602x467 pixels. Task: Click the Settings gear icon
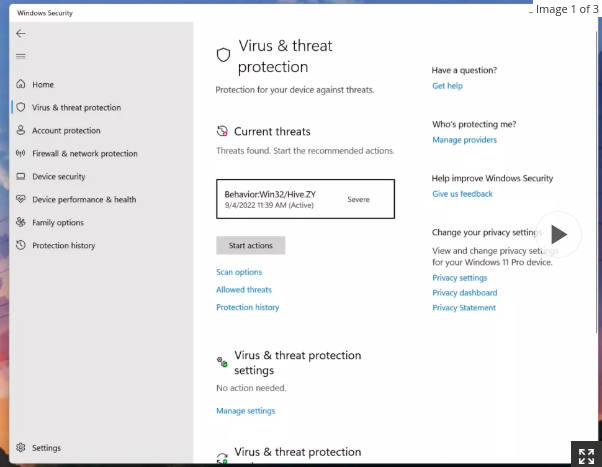[x=21, y=447]
